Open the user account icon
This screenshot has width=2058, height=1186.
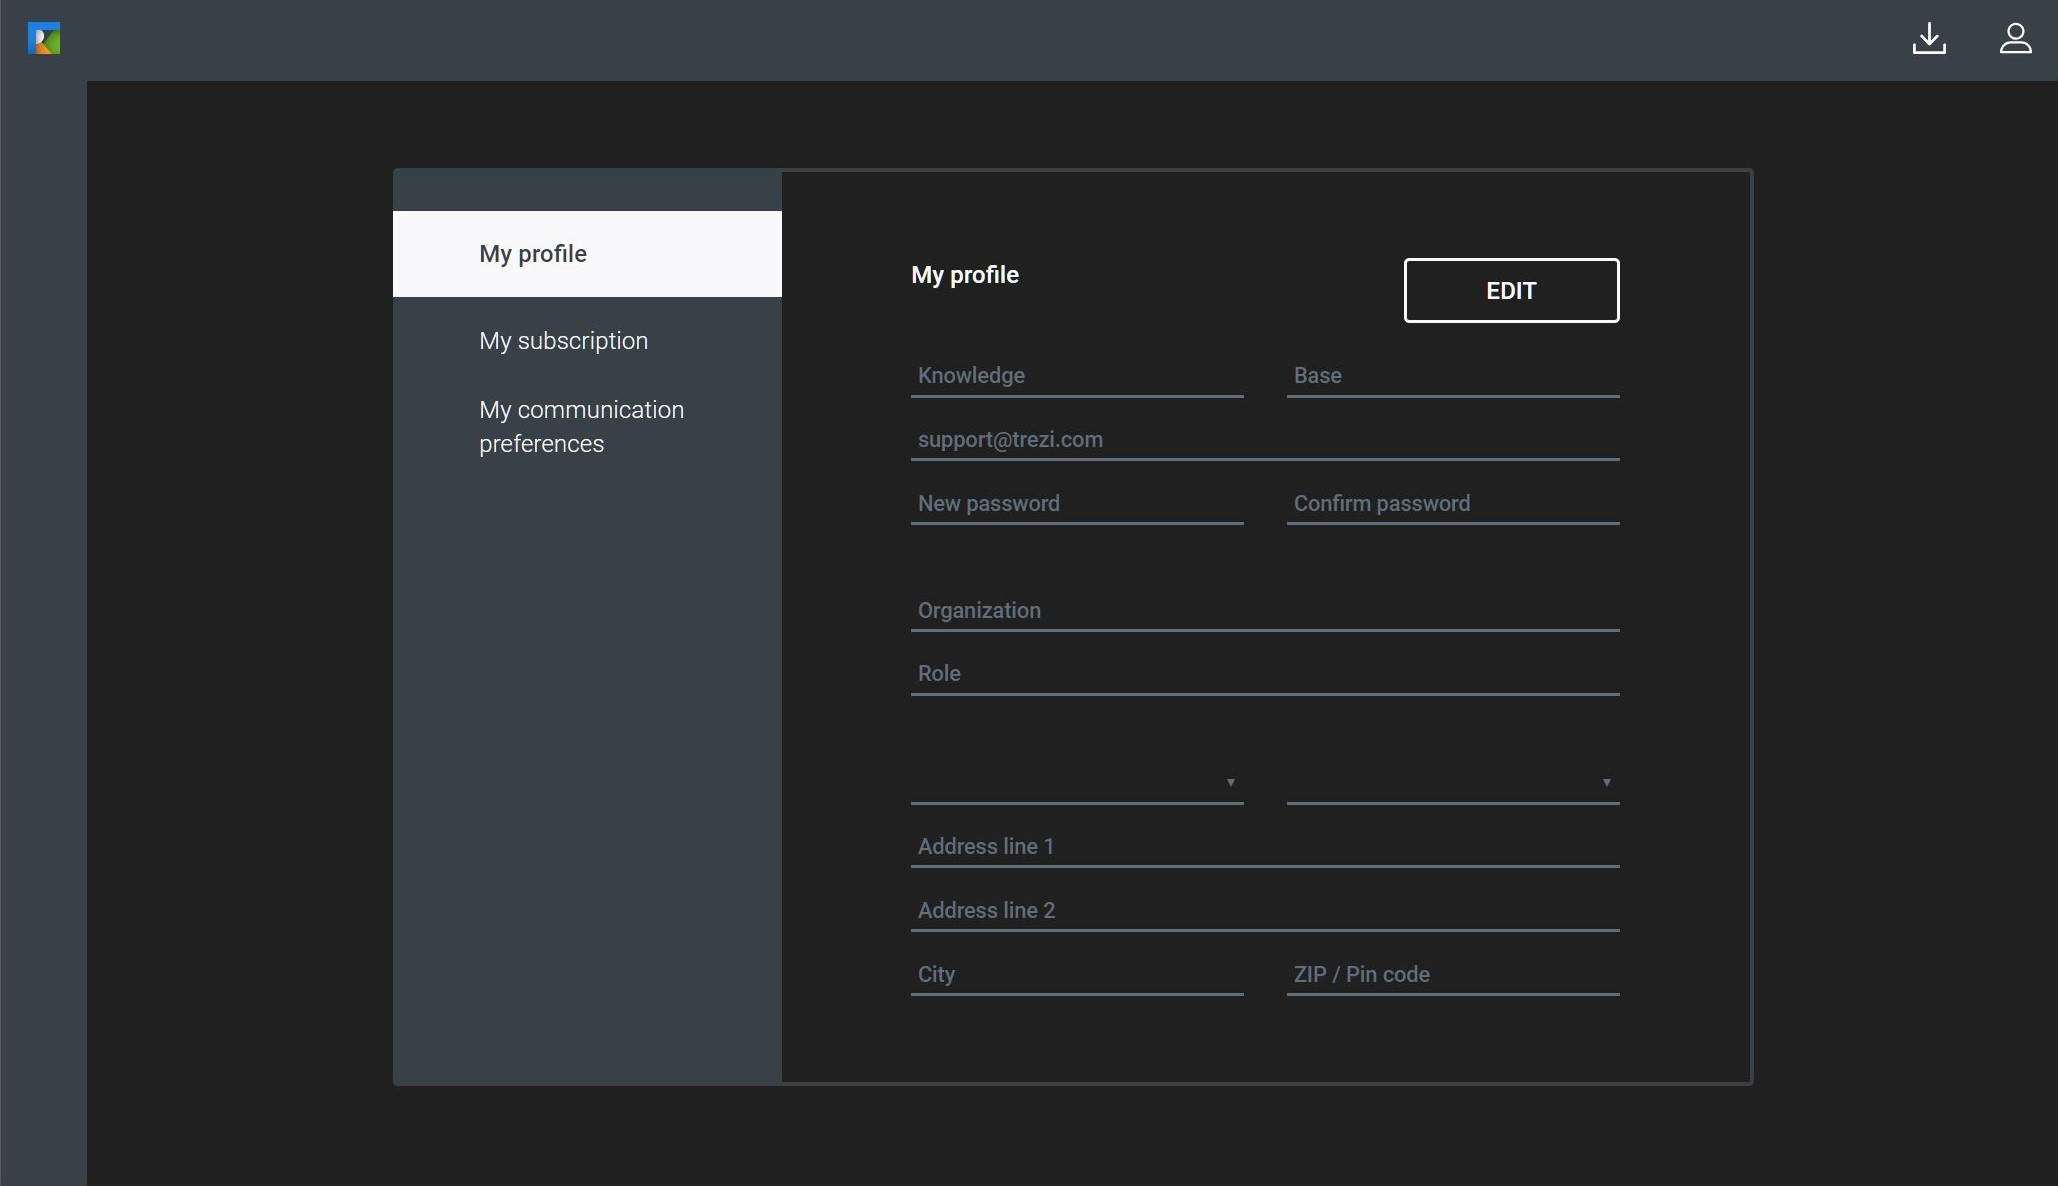[2015, 39]
